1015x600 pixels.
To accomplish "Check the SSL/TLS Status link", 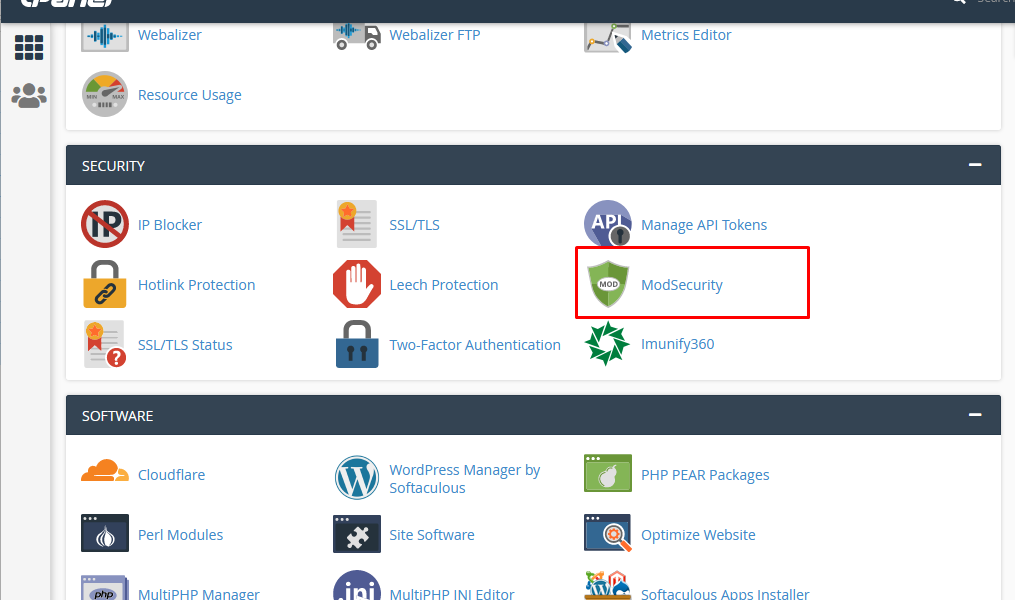I will click(x=185, y=345).
